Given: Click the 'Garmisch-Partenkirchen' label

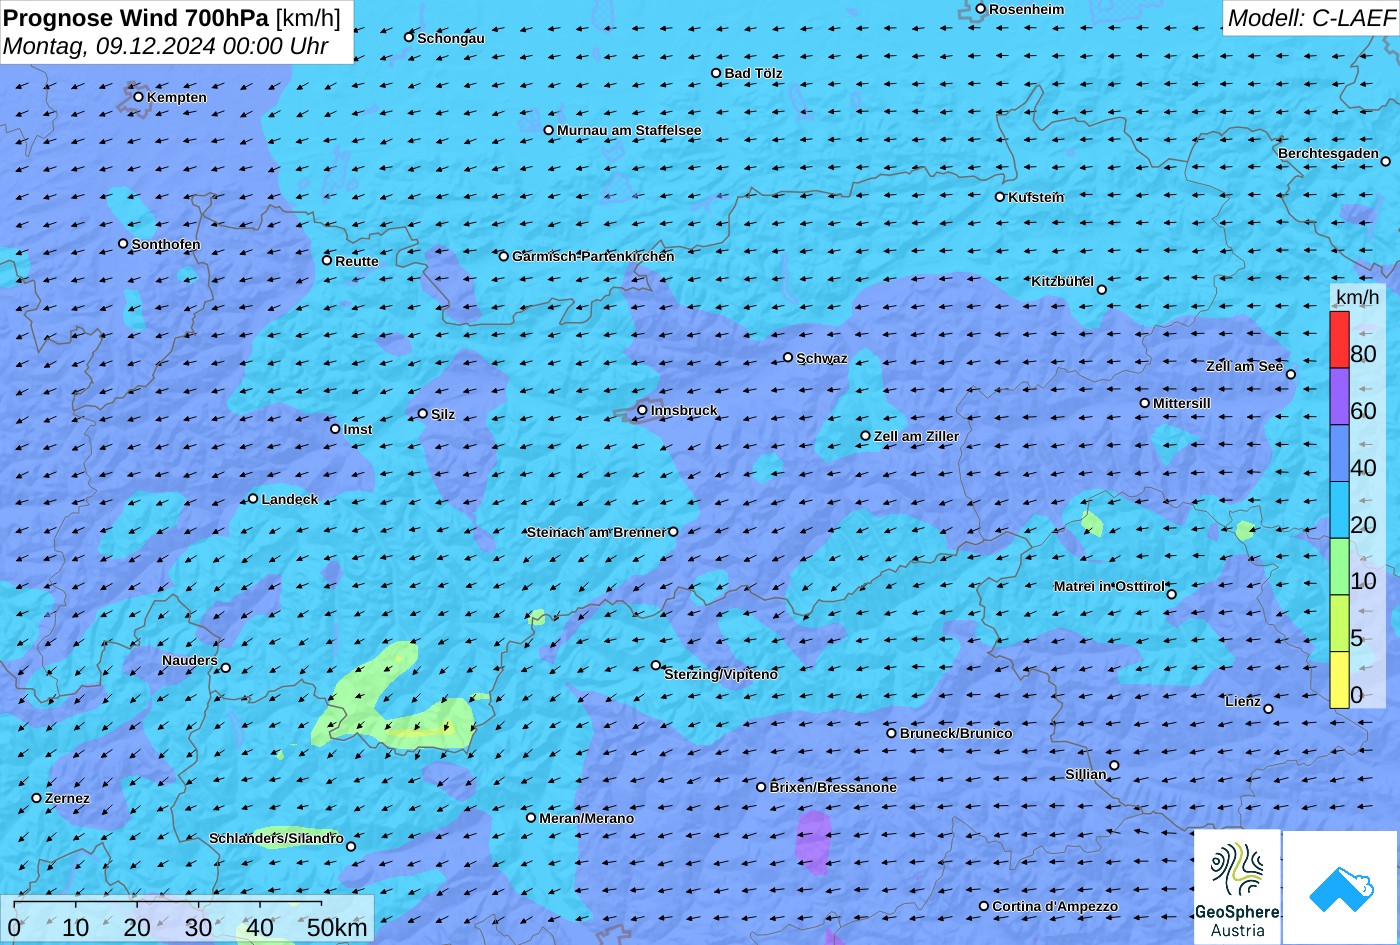Looking at the screenshot, I should (593, 256).
